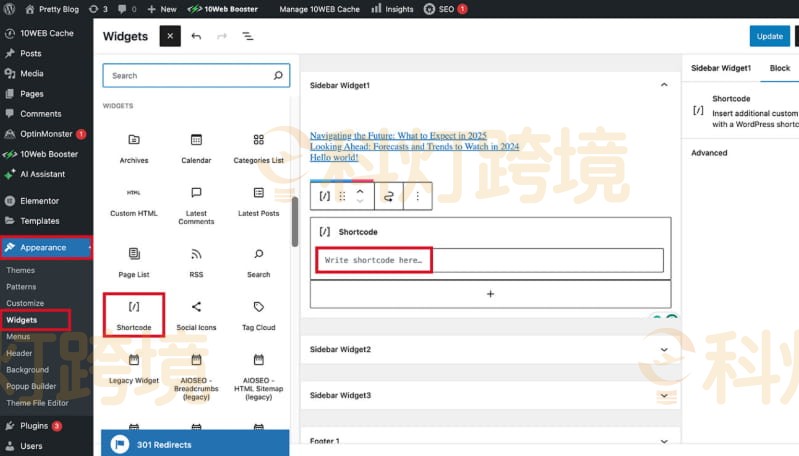Click the Write shortcode here field
The image size is (799, 456).
[489, 260]
